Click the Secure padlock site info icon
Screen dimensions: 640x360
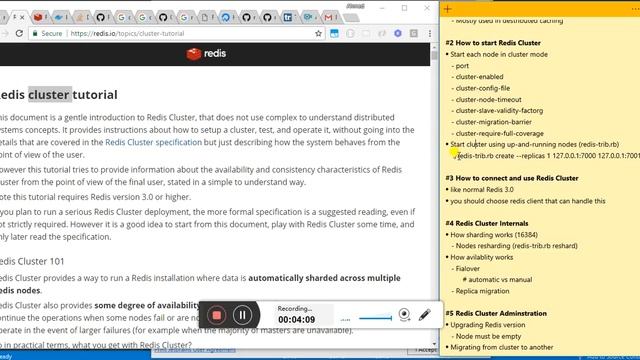tap(35, 33)
